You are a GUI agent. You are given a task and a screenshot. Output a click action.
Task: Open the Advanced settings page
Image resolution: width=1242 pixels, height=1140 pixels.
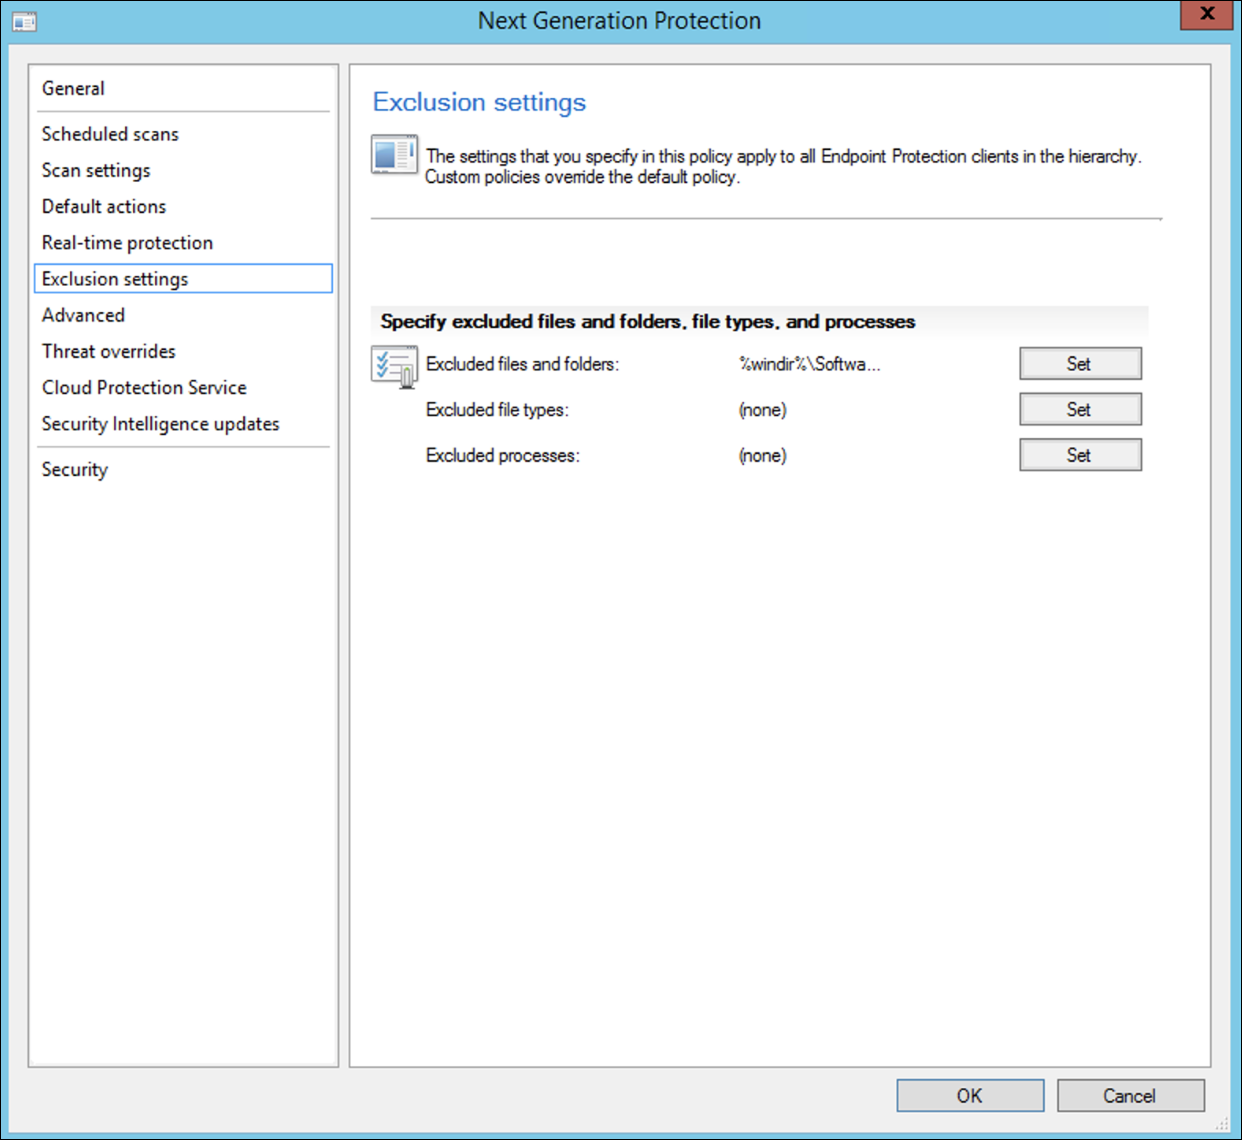83,315
